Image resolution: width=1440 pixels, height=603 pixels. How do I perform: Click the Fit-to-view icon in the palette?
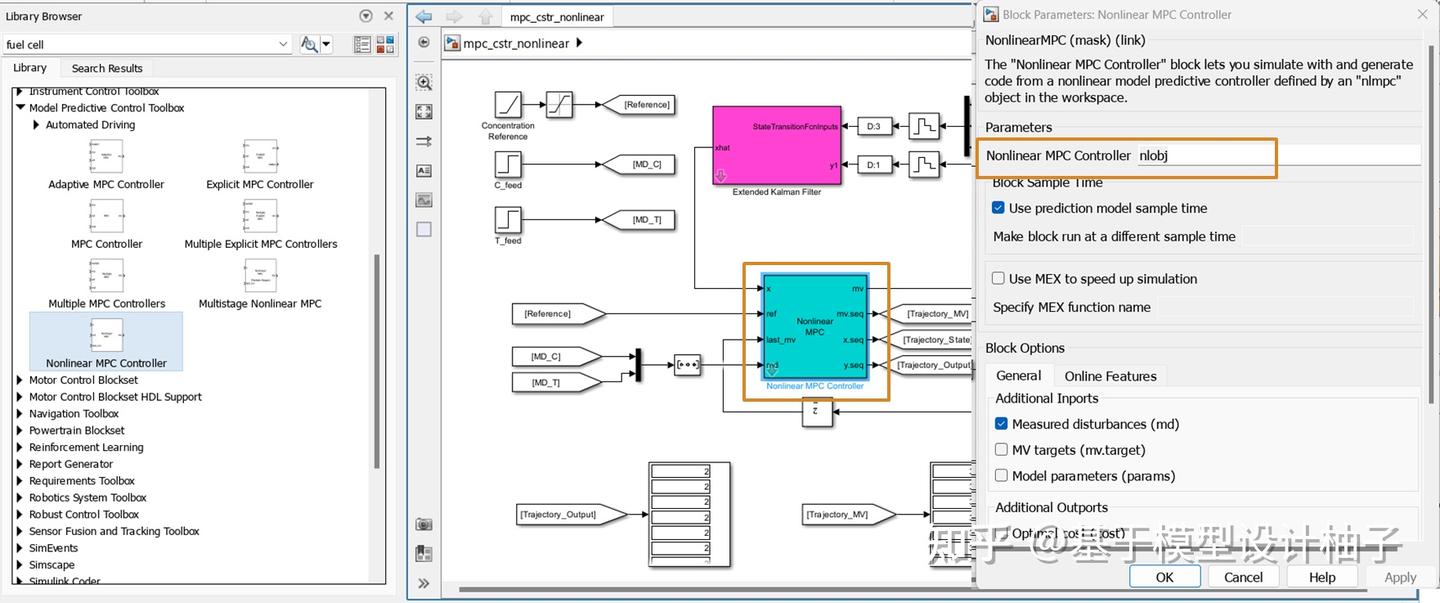point(423,111)
